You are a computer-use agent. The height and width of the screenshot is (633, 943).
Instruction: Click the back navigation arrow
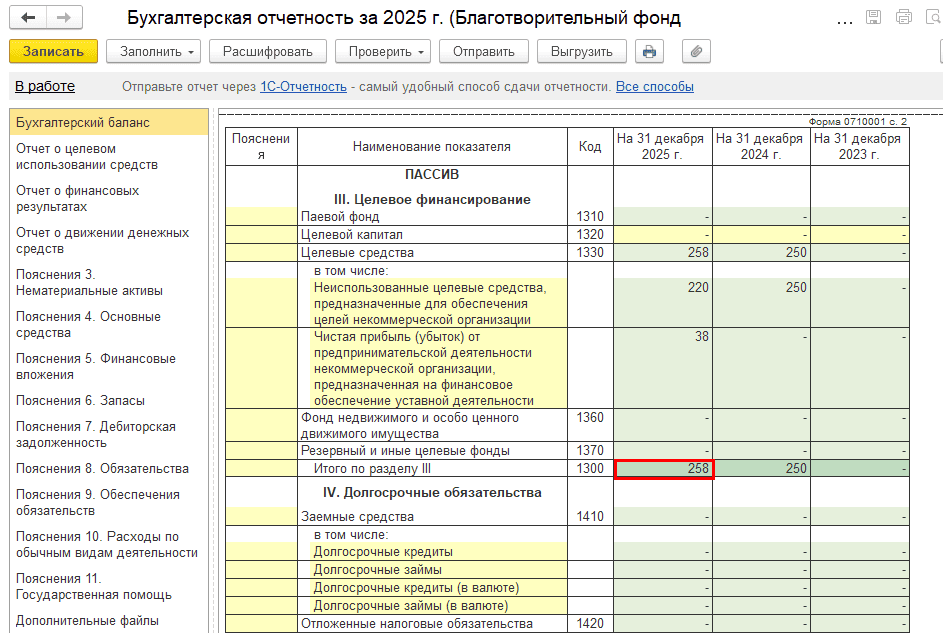tap(28, 18)
